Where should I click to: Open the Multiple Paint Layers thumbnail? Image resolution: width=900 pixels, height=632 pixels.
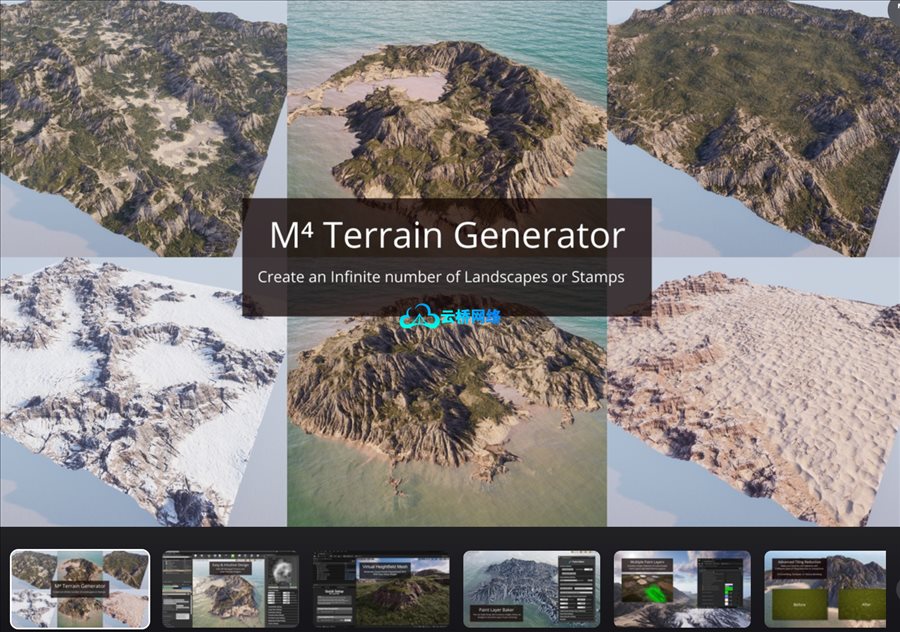tap(682, 589)
